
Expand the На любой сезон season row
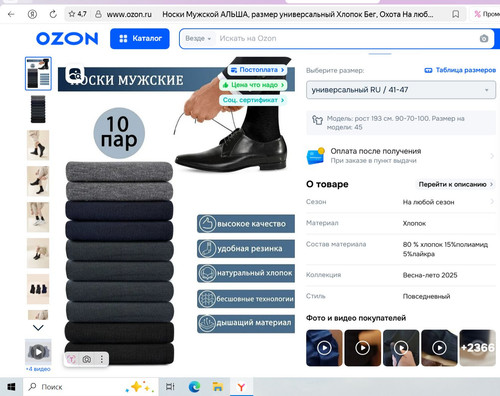(x=401, y=202)
